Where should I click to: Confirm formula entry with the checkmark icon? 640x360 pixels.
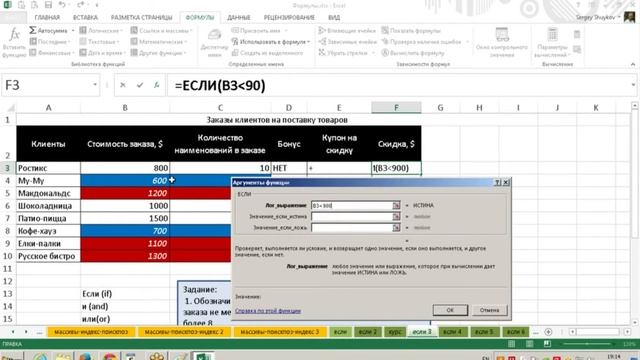pos(140,85)
